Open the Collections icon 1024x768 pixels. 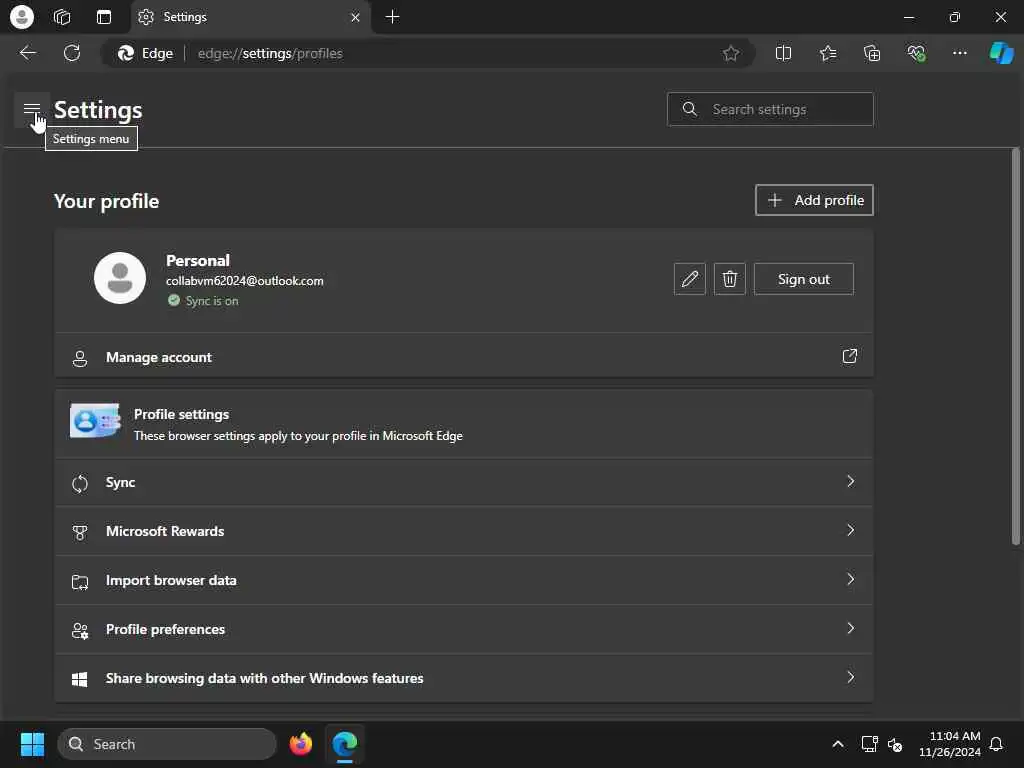(x=872, y=54)
